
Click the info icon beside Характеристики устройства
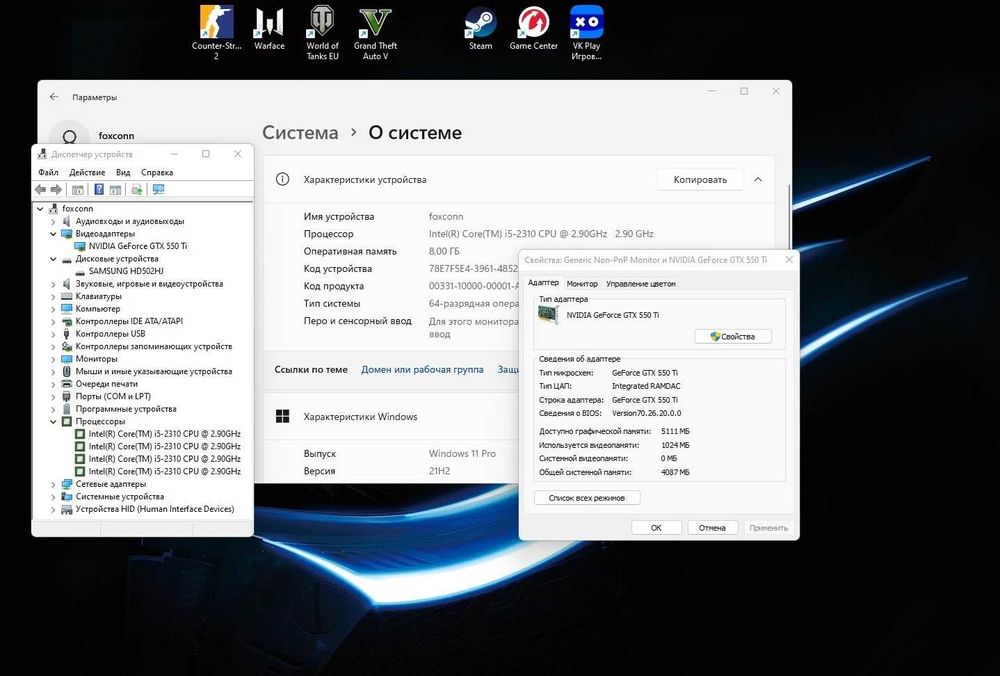pos(282,179)
